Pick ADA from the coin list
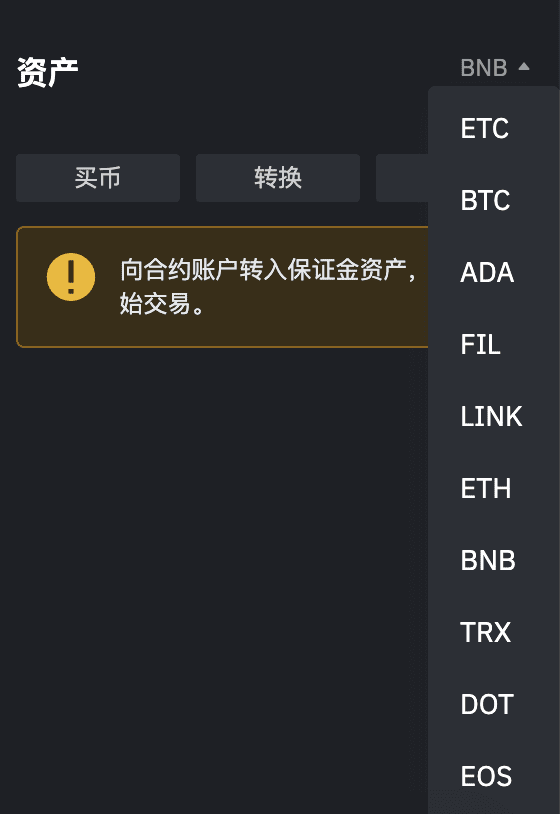The image size is (560, 814). 487,273
